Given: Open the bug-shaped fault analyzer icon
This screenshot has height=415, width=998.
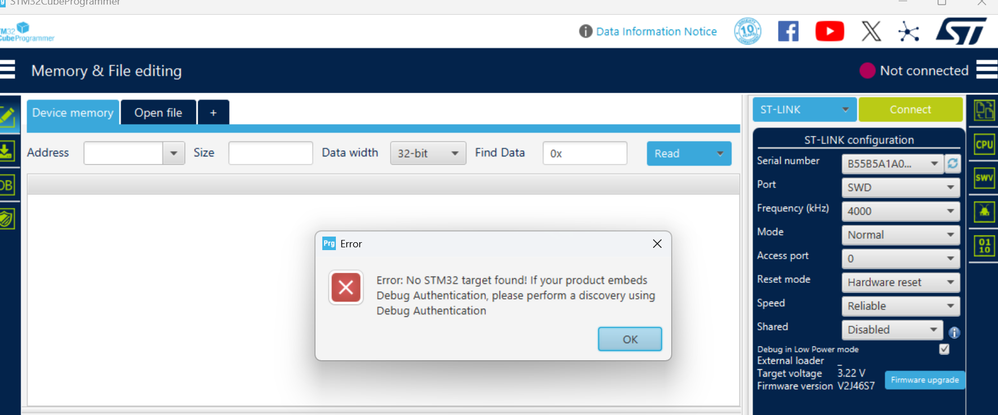Looking at the screenshot, I should tap(983, 212).
